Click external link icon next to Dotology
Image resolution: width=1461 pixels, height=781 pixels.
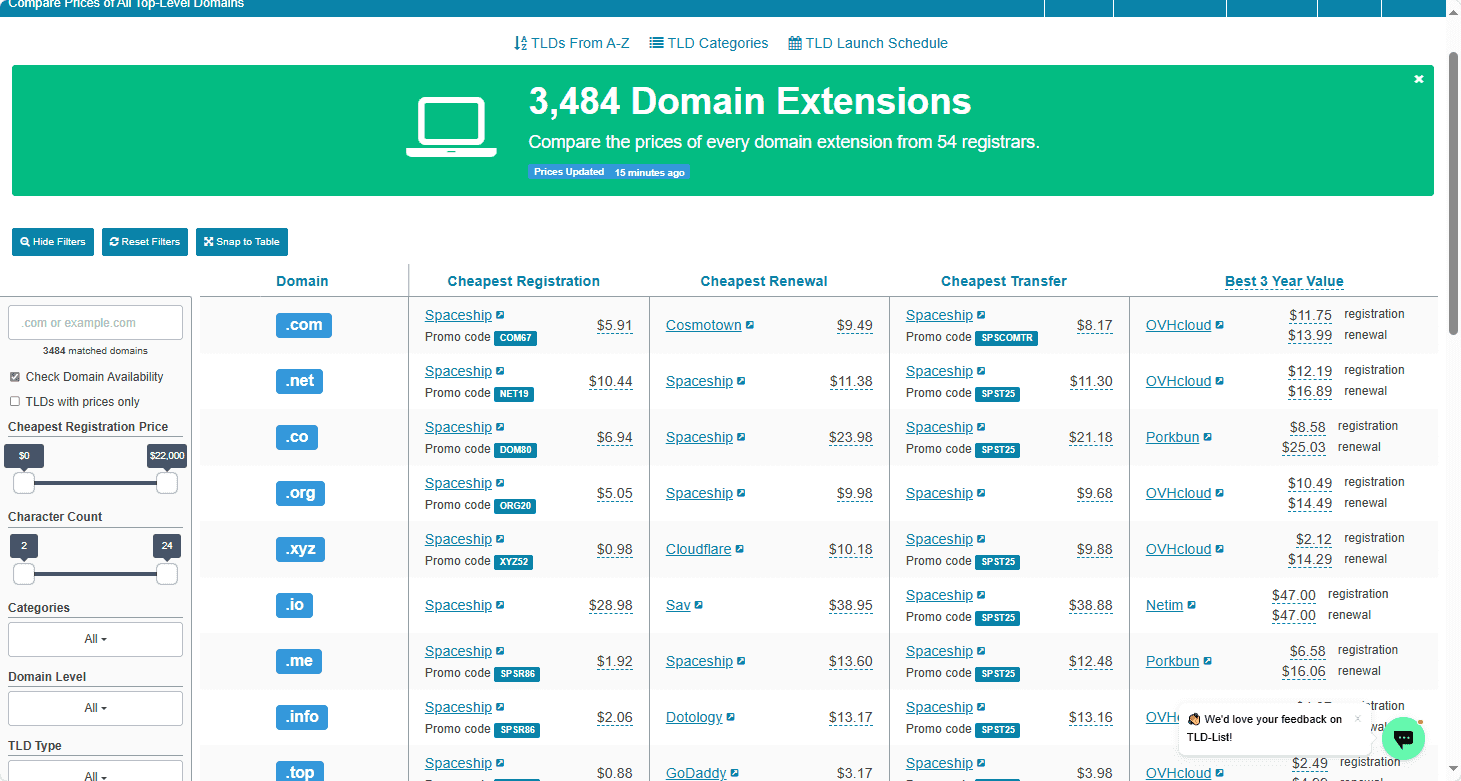[x=731, y=717]
